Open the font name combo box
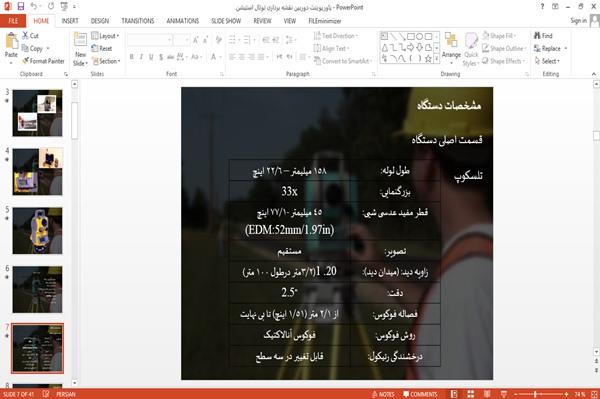Screen dimensions: 600x399 pos(150,39)
